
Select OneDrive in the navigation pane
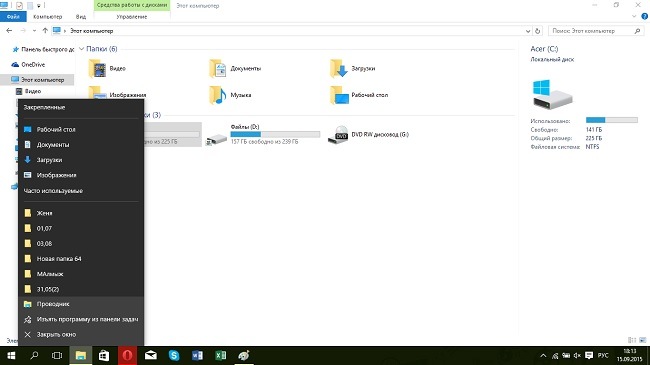click(28, 65)
